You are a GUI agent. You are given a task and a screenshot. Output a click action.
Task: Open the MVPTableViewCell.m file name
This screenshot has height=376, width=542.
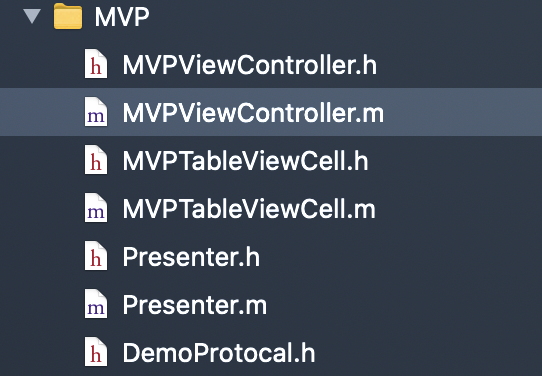pyautogui.click(x=249, y=209)
